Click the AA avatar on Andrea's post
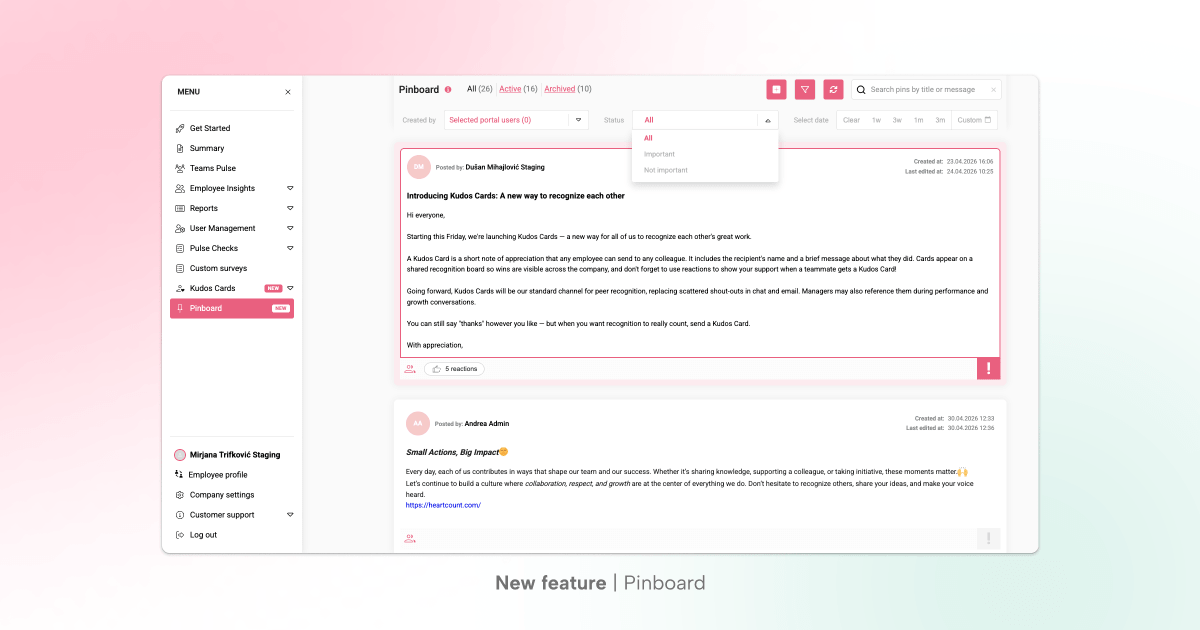This screenshot has width=1200, height=630. pyautogui.click(x=418, y=423)
